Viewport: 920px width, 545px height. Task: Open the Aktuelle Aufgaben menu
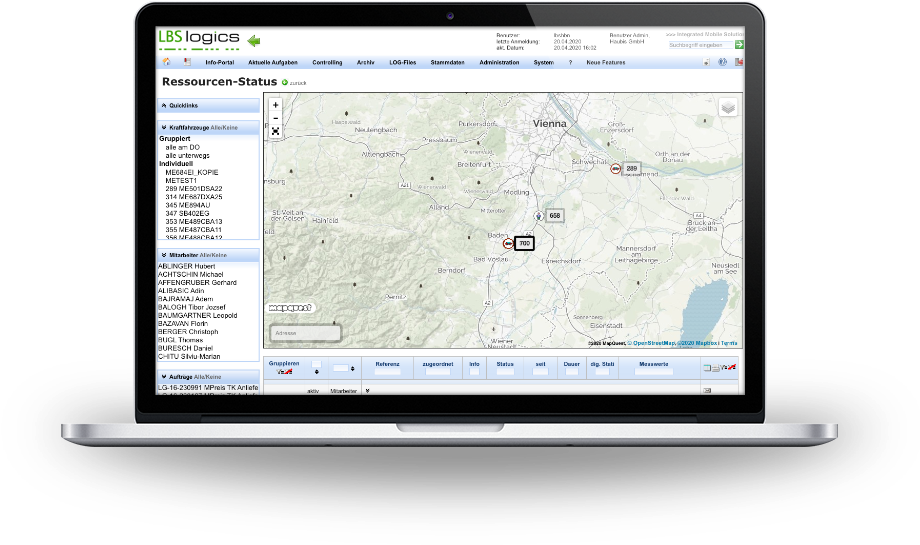[273, 62]
